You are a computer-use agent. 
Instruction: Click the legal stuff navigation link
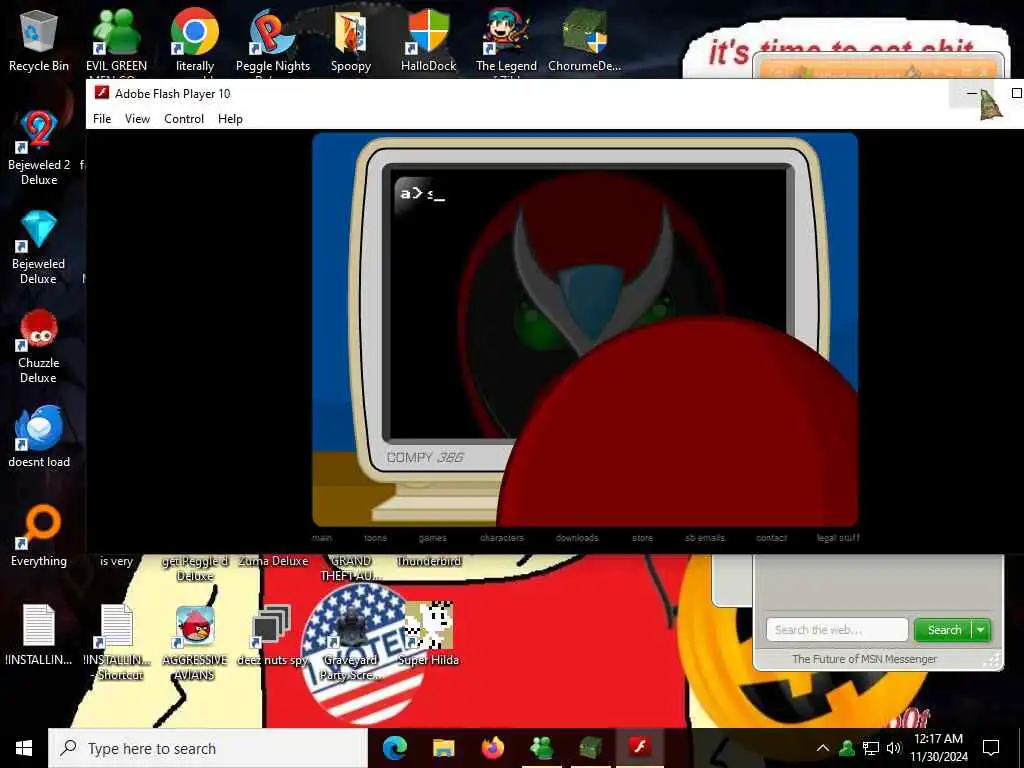838,538
